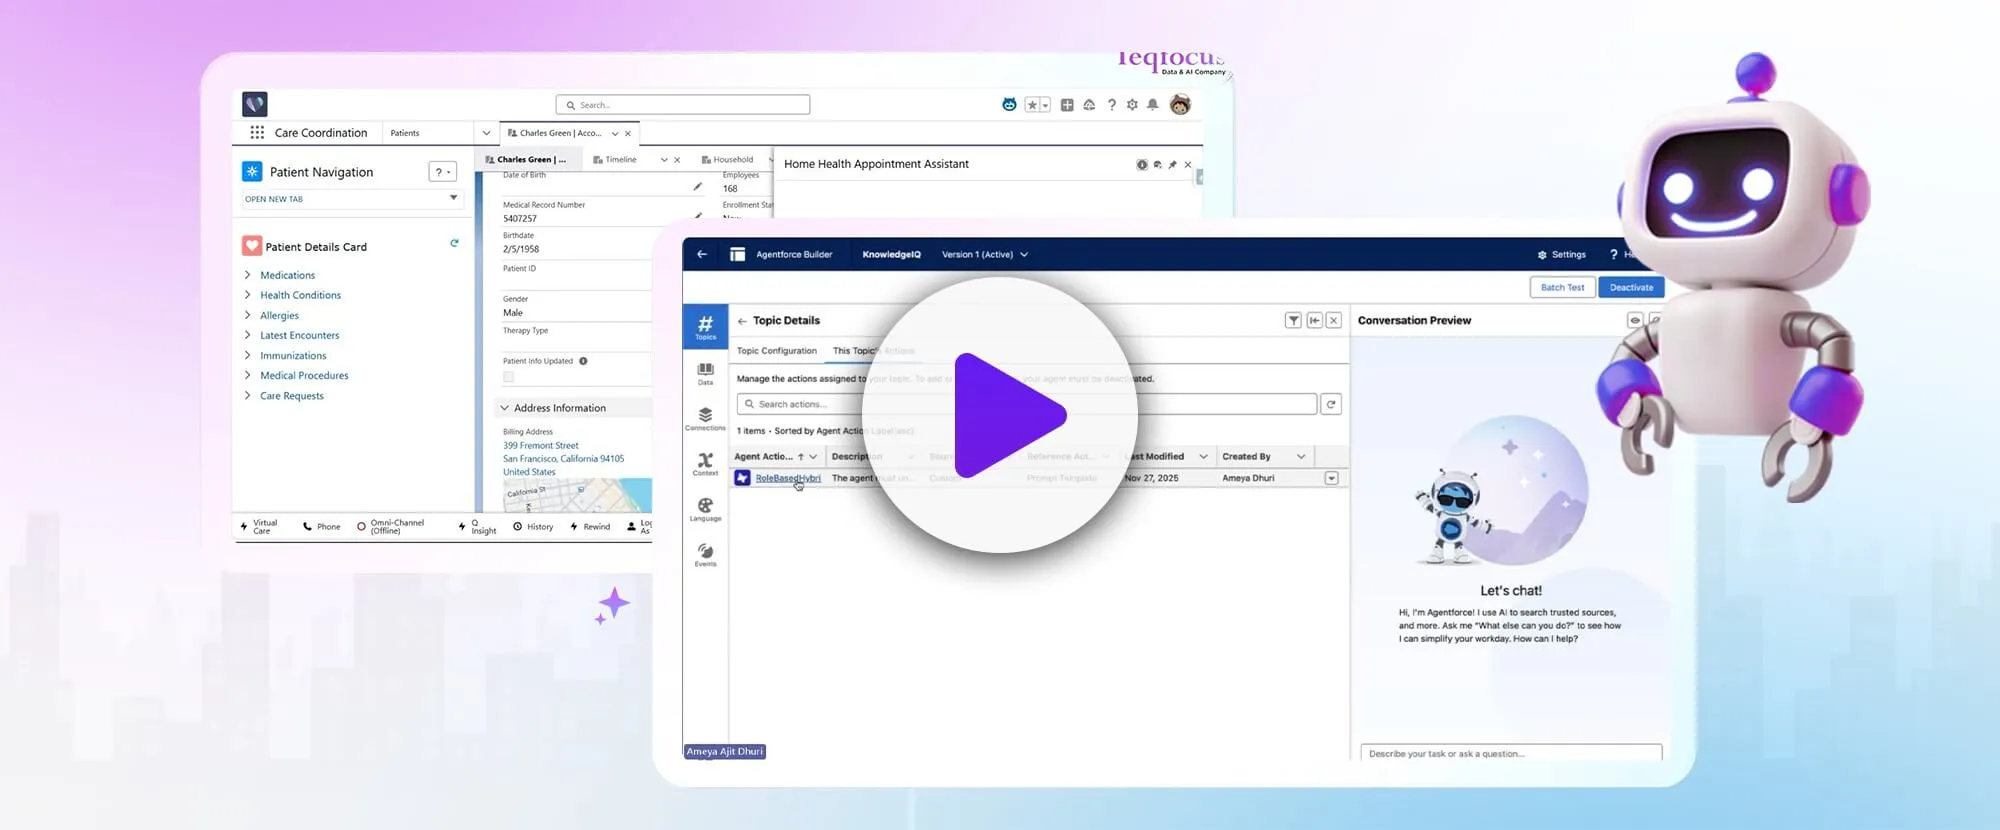Open Language in Agentforce Builder sidebar
The height and width of the screenshot is (830, 2000).
click(705, 510)
